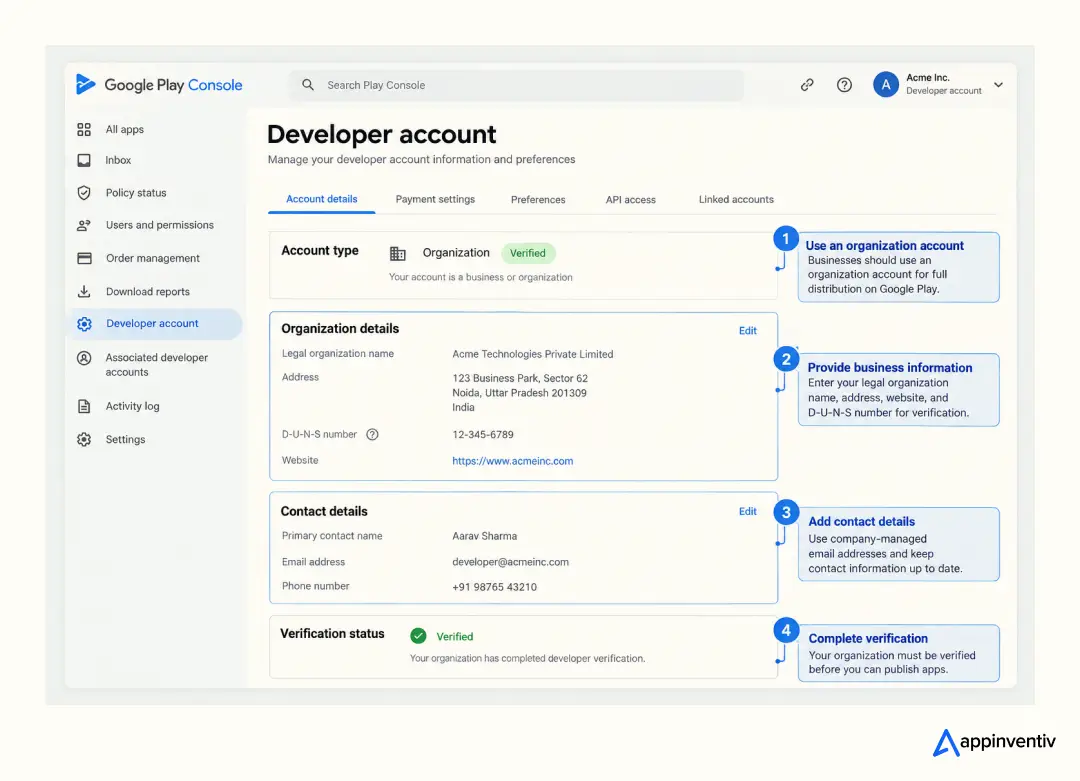Click the Download reports arrow icon
This screenshot has width=1080, height=781.
tap(84, 291)
